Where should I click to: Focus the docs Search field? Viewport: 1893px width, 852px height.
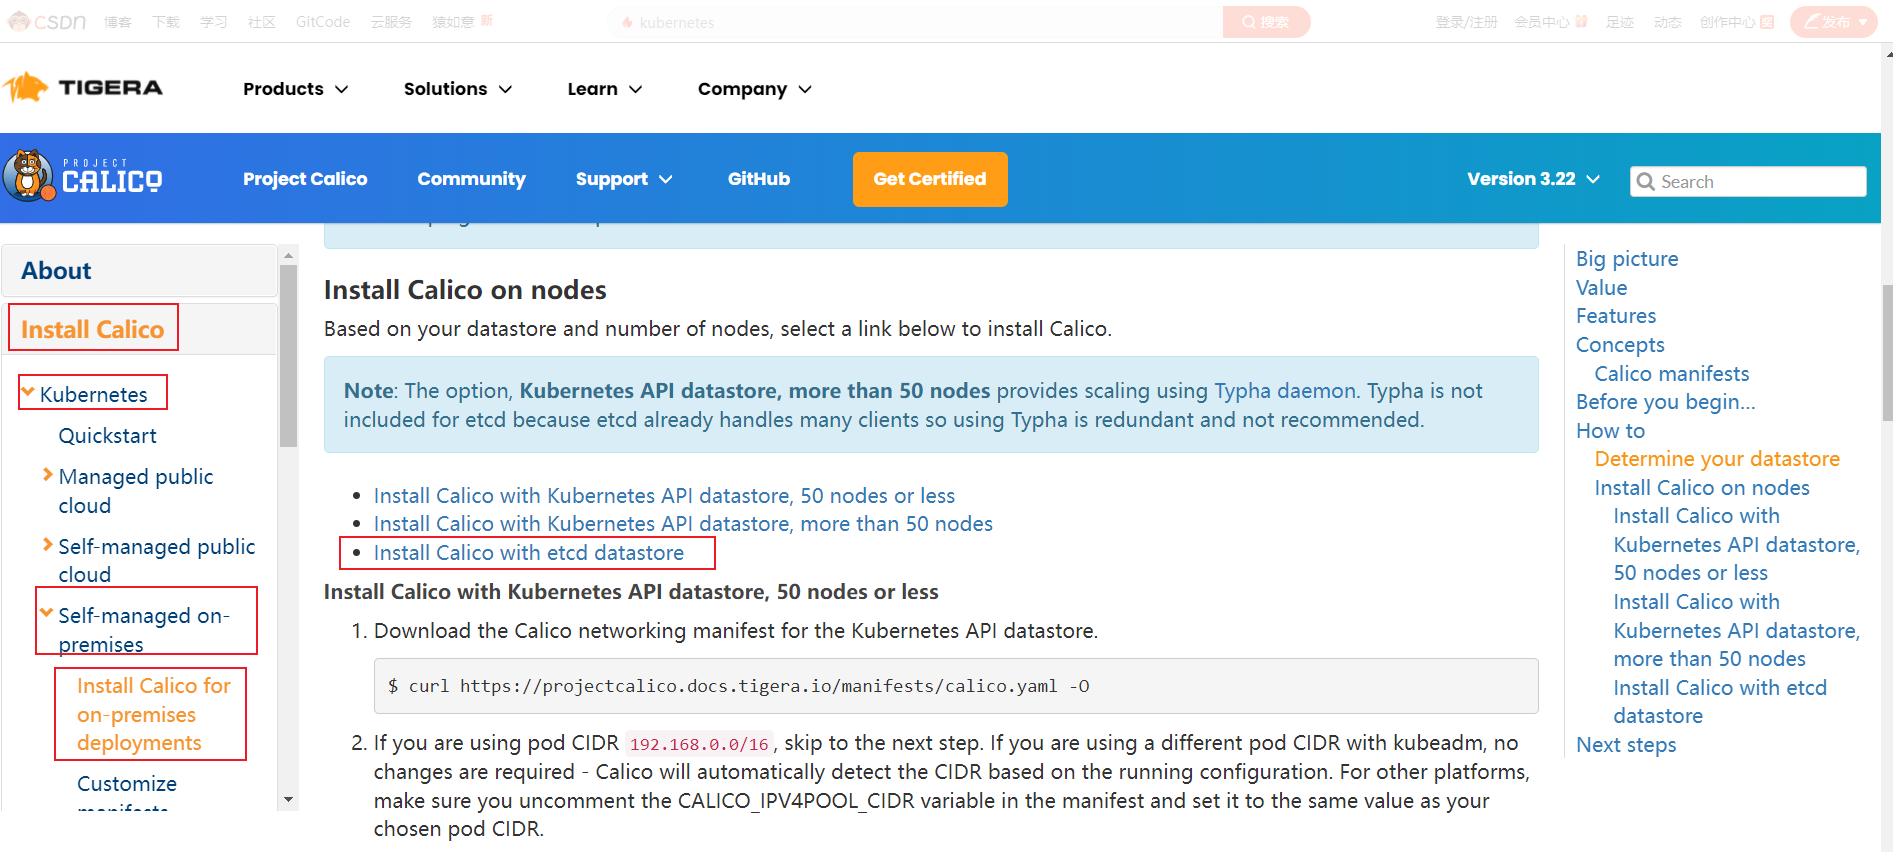(1748, 181)
